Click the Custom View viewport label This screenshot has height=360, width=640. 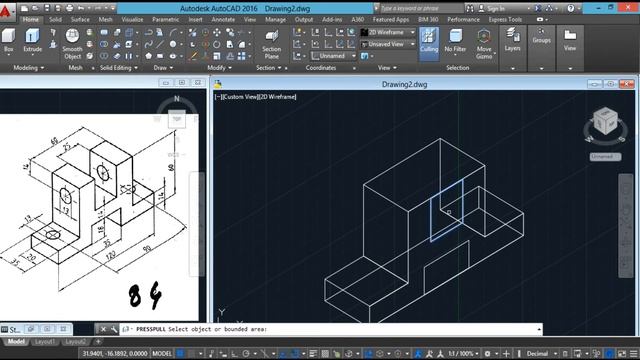tap(240, 97)
